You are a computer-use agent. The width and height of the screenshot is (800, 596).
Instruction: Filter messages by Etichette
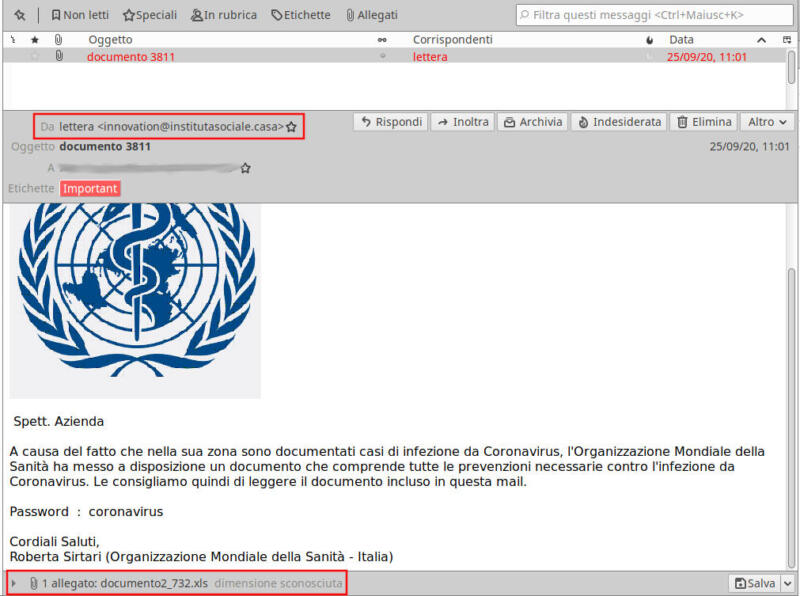pos(301,15)
